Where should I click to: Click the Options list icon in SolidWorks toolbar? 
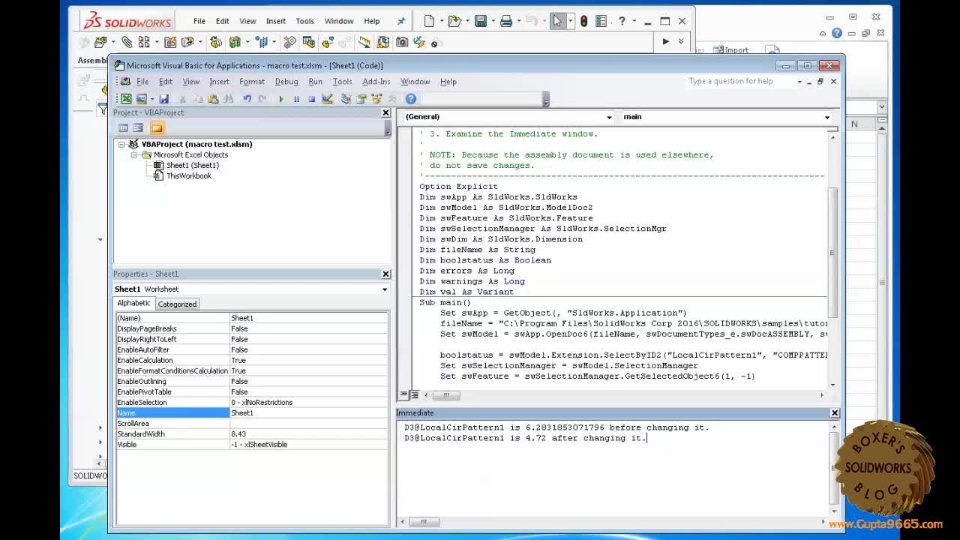pos(601,21)
